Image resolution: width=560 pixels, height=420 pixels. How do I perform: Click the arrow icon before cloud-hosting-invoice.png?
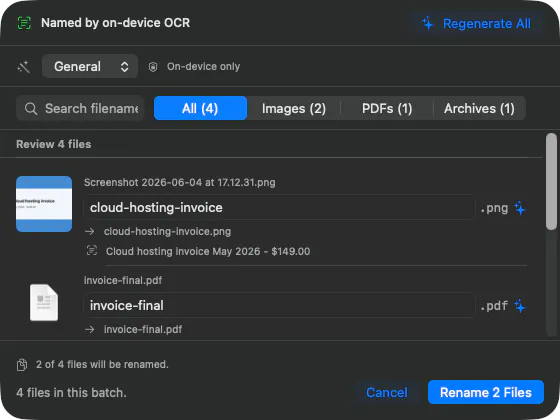coord(90,231)
